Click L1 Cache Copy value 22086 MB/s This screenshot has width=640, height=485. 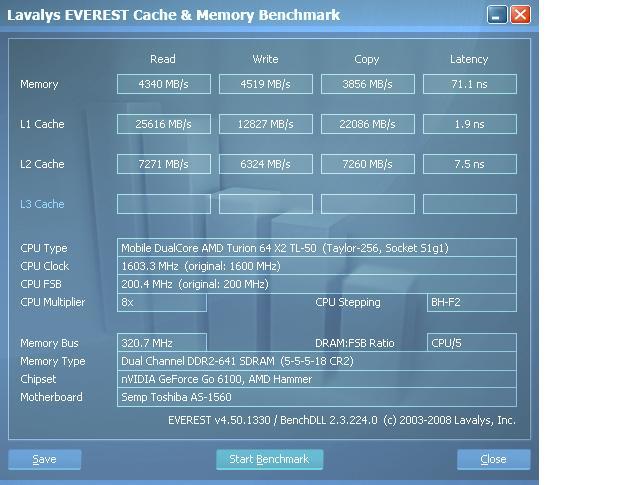(x=368, y=124)
